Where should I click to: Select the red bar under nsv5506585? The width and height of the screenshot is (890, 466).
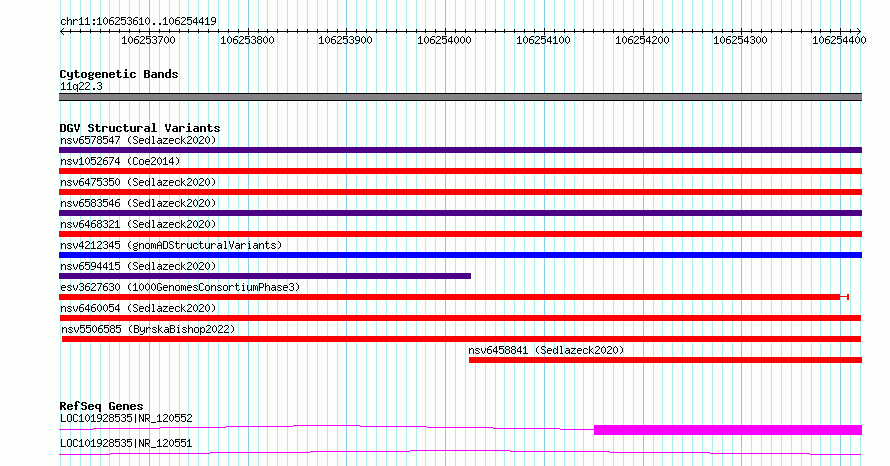point(461,339)
